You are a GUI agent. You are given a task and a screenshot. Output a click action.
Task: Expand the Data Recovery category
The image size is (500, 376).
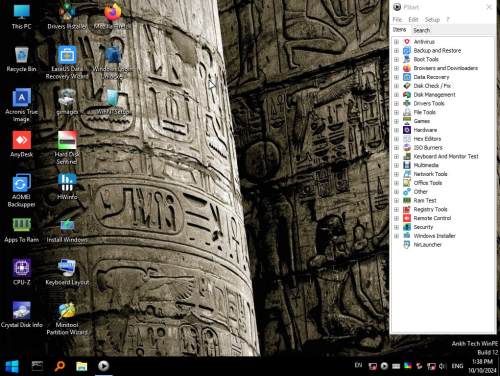click(396, 77)
